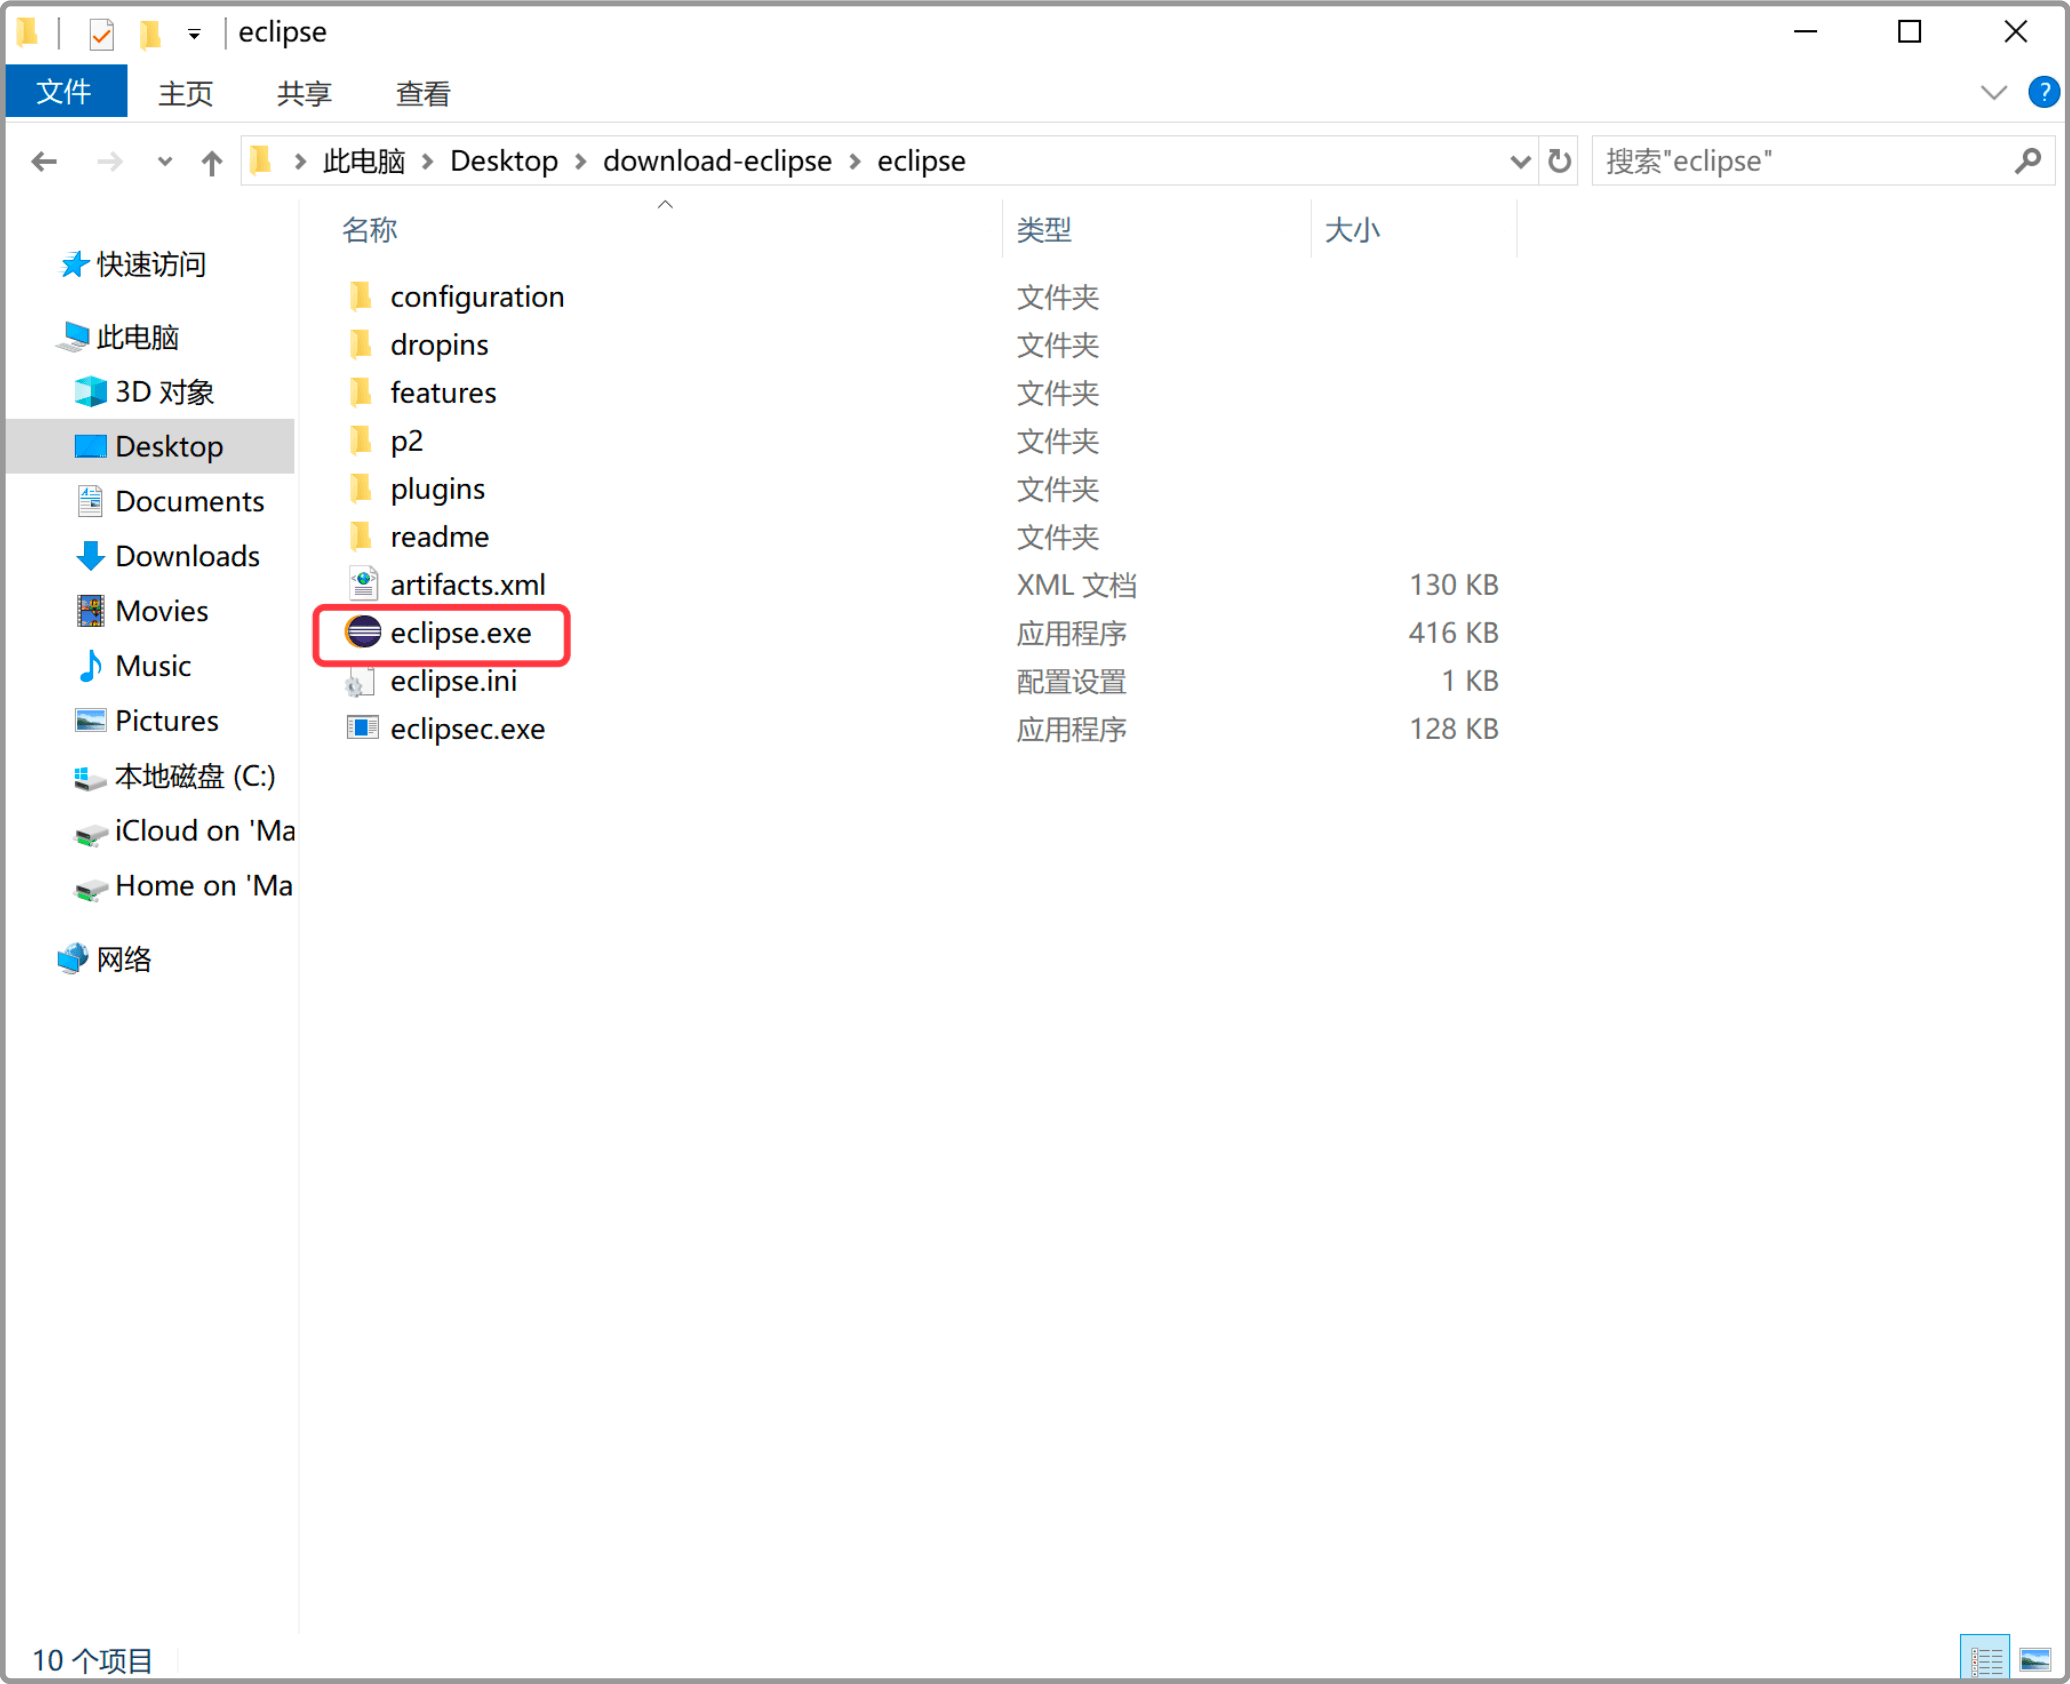Select the readme folder icon
This screenshot has height=1684, width=2070.
coord(361,536)
